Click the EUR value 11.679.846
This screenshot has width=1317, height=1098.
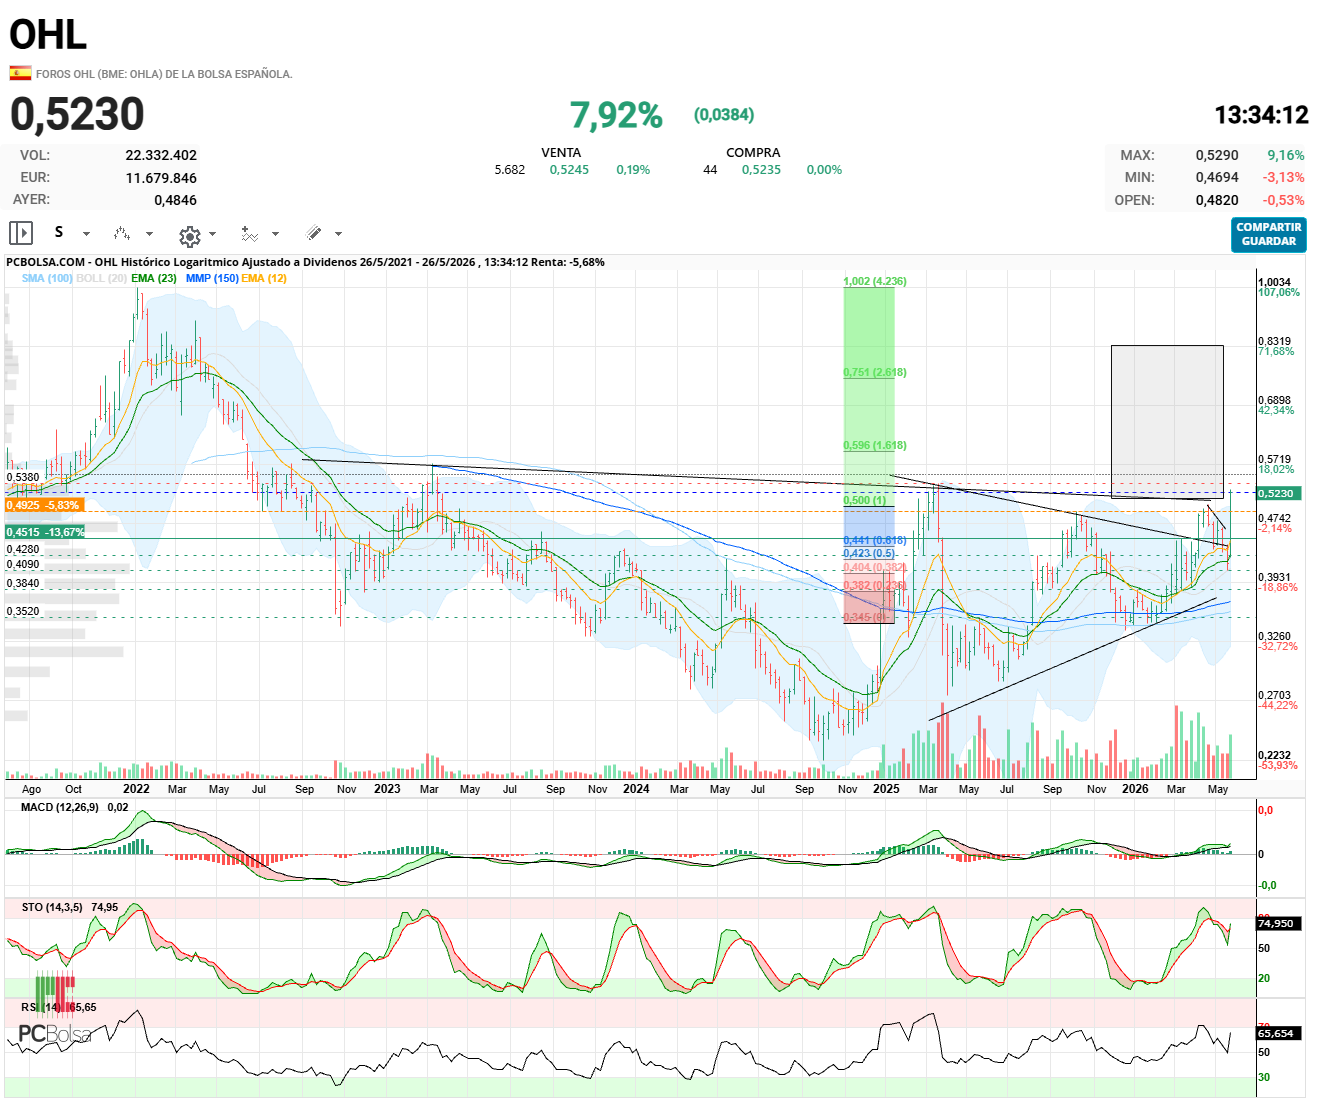pos(161,178)
